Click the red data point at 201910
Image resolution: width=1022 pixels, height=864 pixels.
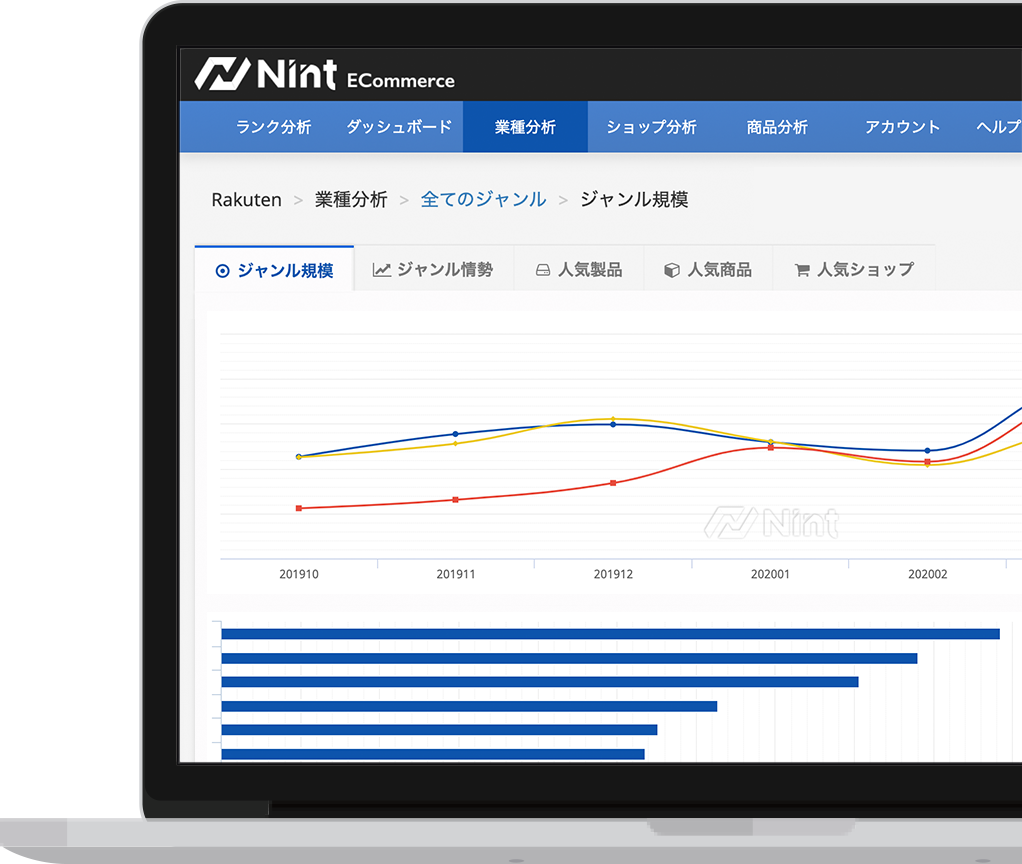pos(299,508)
